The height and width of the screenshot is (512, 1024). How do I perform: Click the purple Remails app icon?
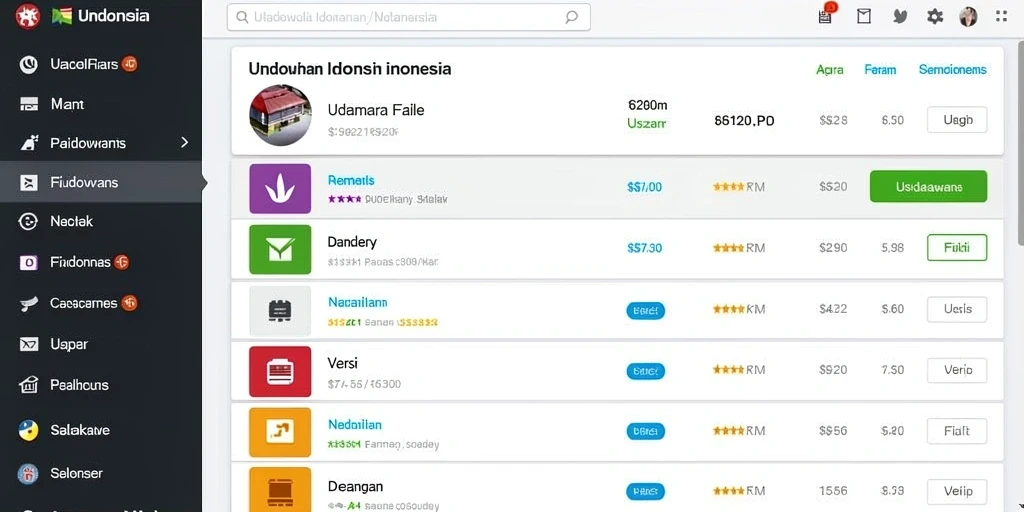(x=280, y=189)
